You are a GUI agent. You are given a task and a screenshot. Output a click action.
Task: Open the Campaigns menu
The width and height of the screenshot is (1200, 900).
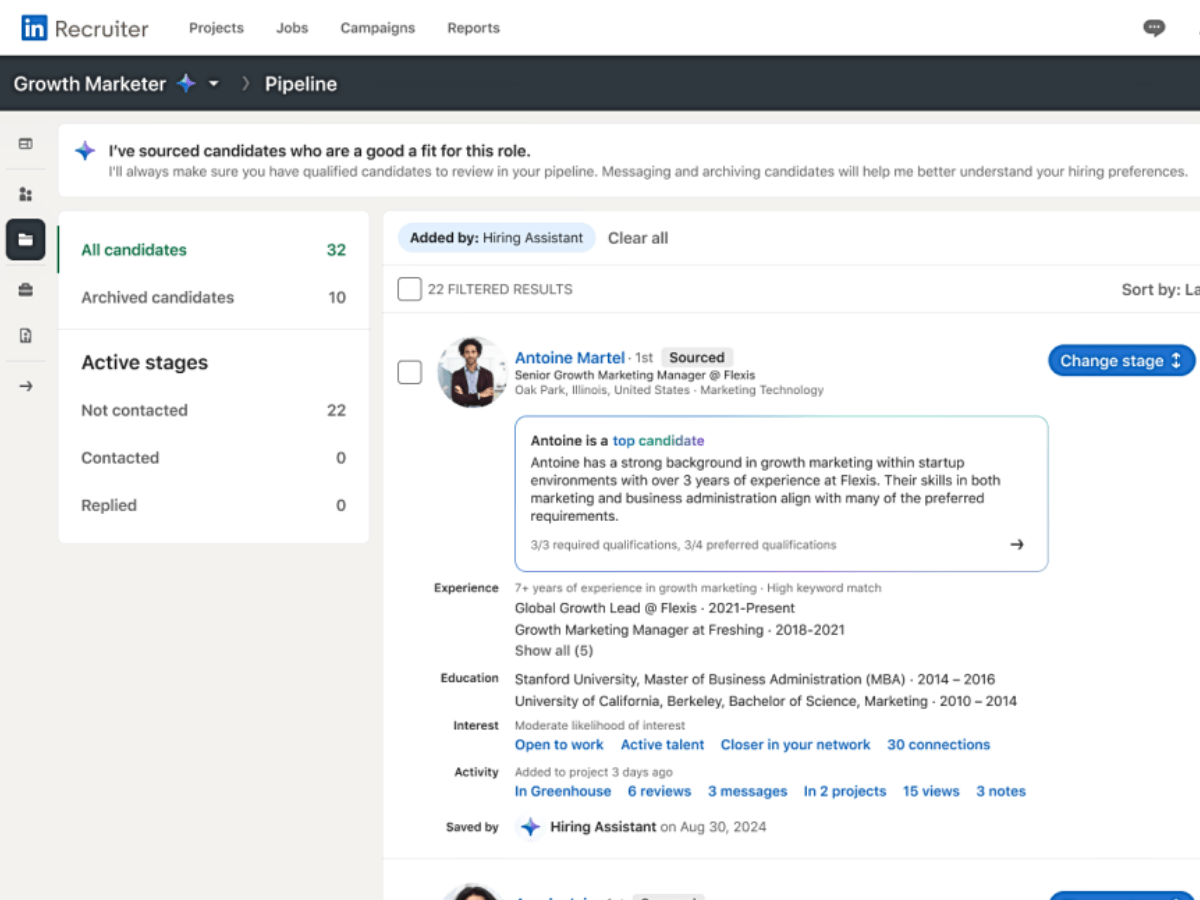pos(378,28)
